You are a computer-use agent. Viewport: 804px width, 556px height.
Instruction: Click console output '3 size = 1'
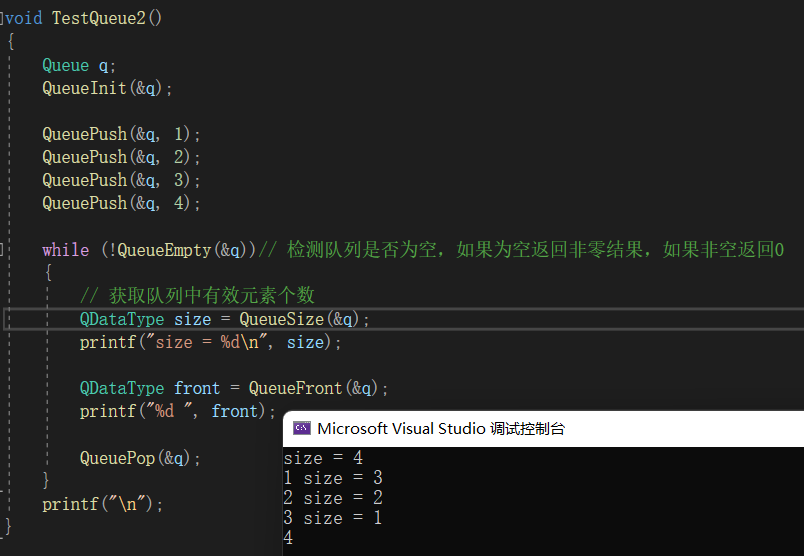coord(333,518)
